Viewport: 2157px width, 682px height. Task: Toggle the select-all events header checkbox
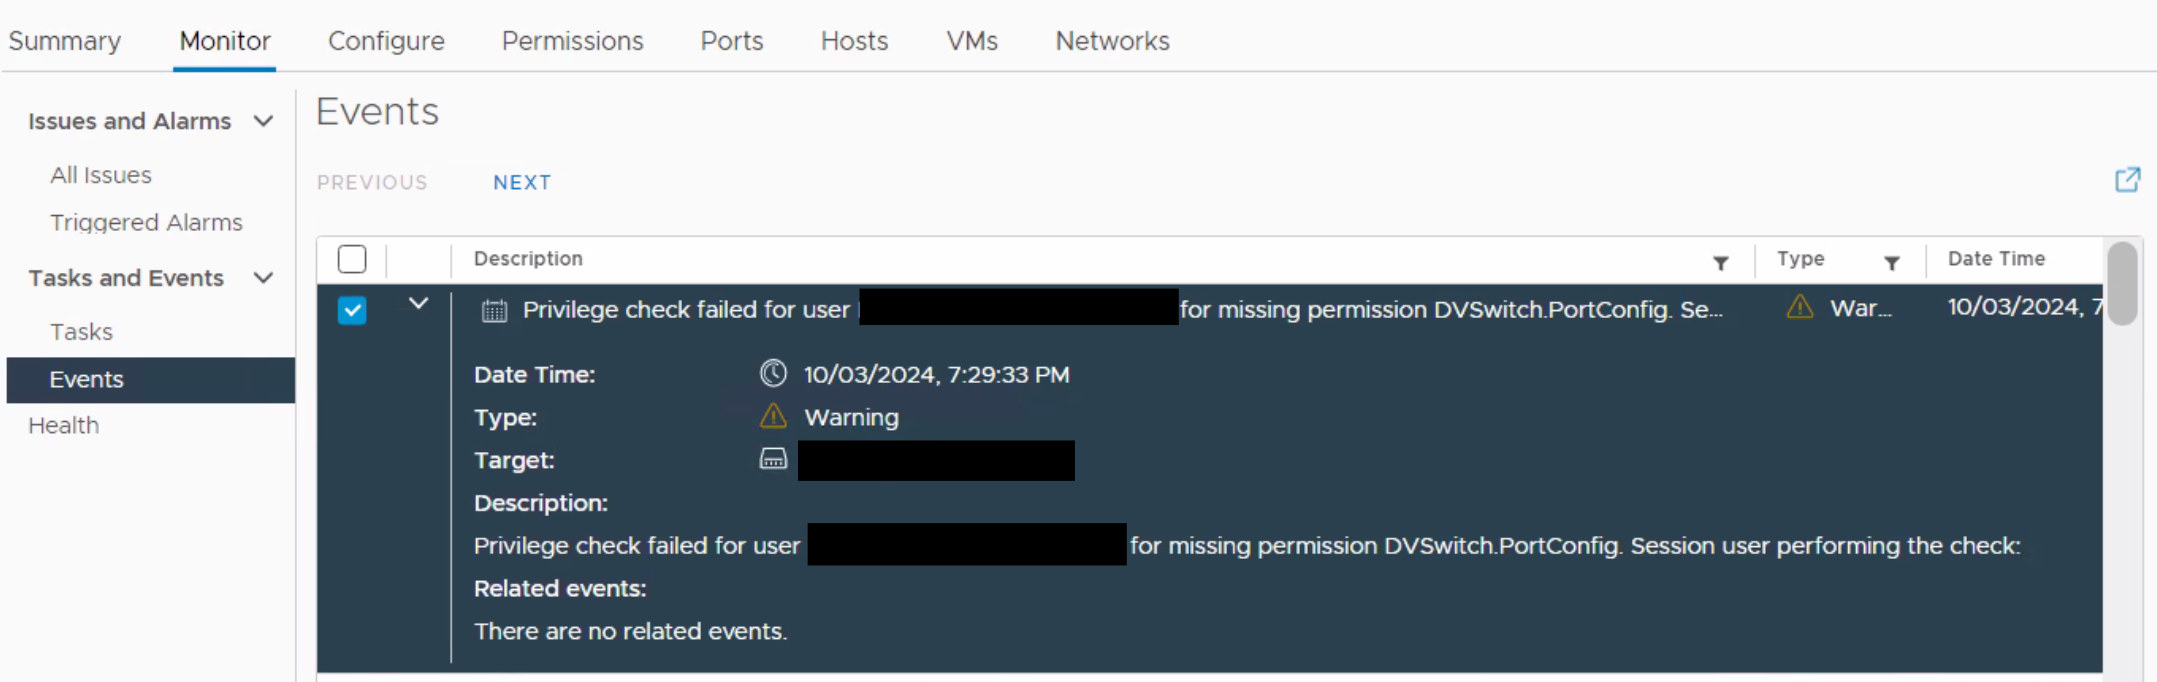(352, 259)
